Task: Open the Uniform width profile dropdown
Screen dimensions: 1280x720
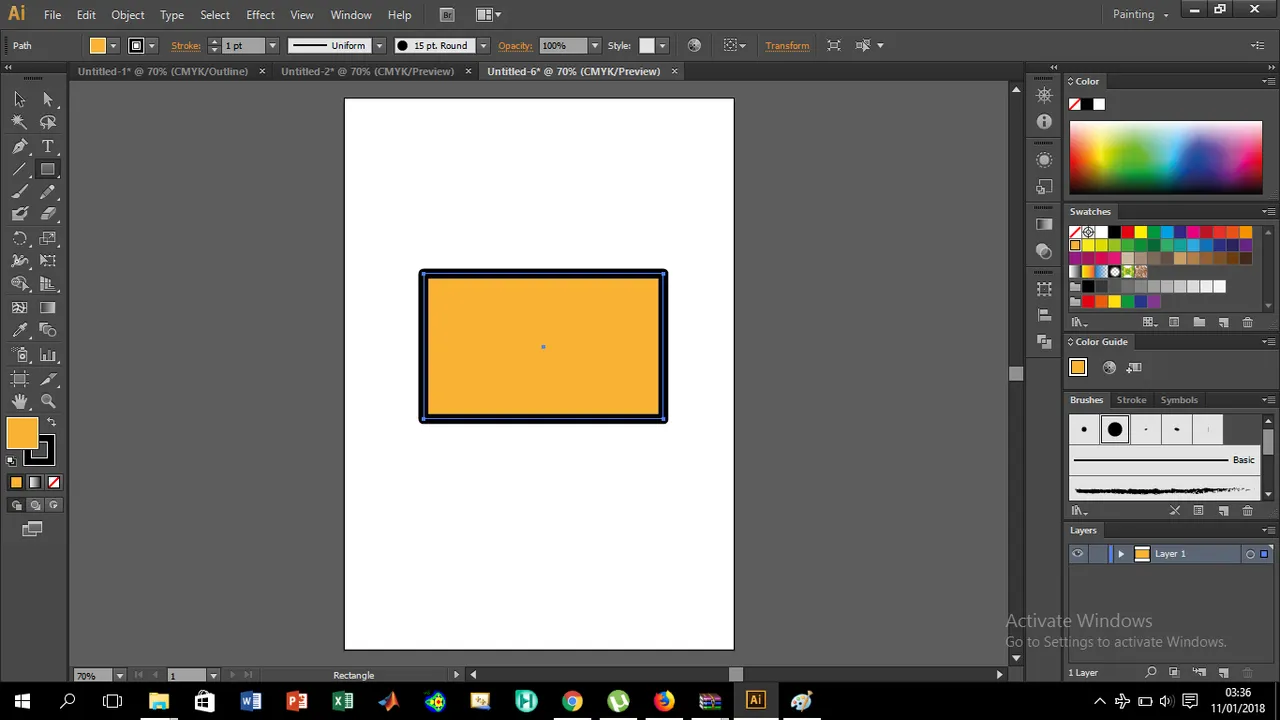Action: [x=379, y=46]
